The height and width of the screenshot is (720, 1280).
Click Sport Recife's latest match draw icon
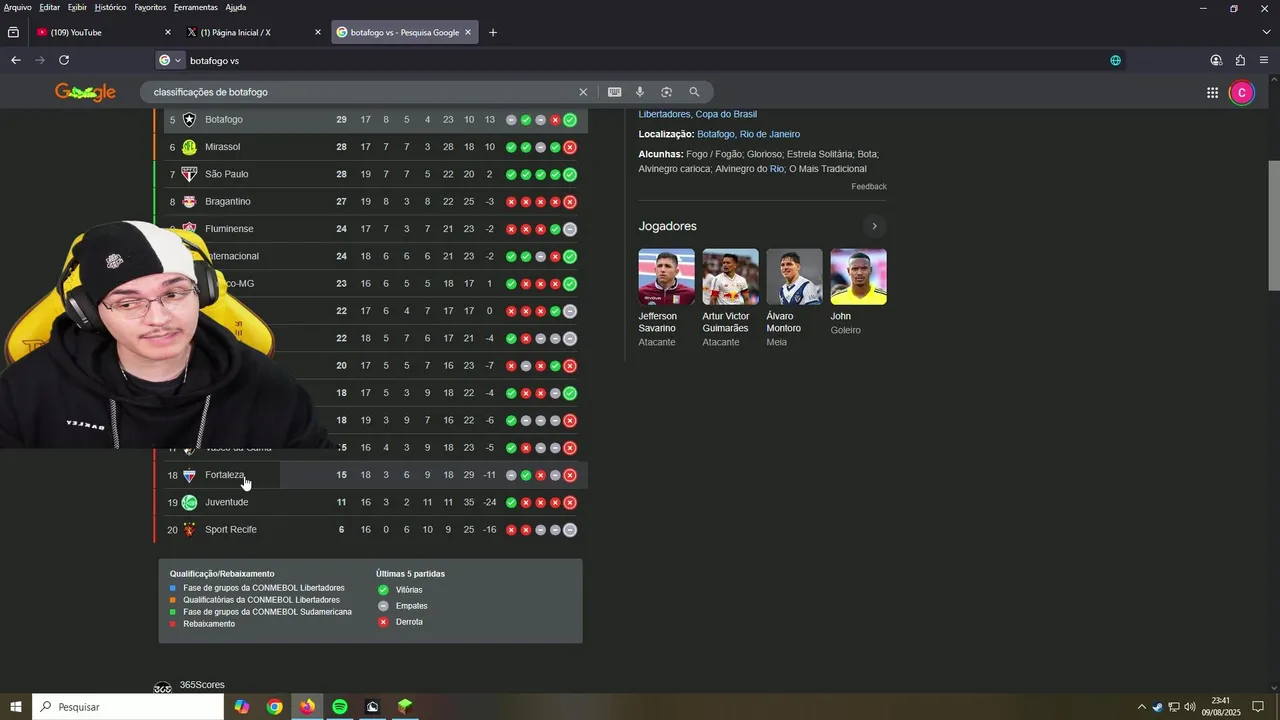click(x=570, y=530)
